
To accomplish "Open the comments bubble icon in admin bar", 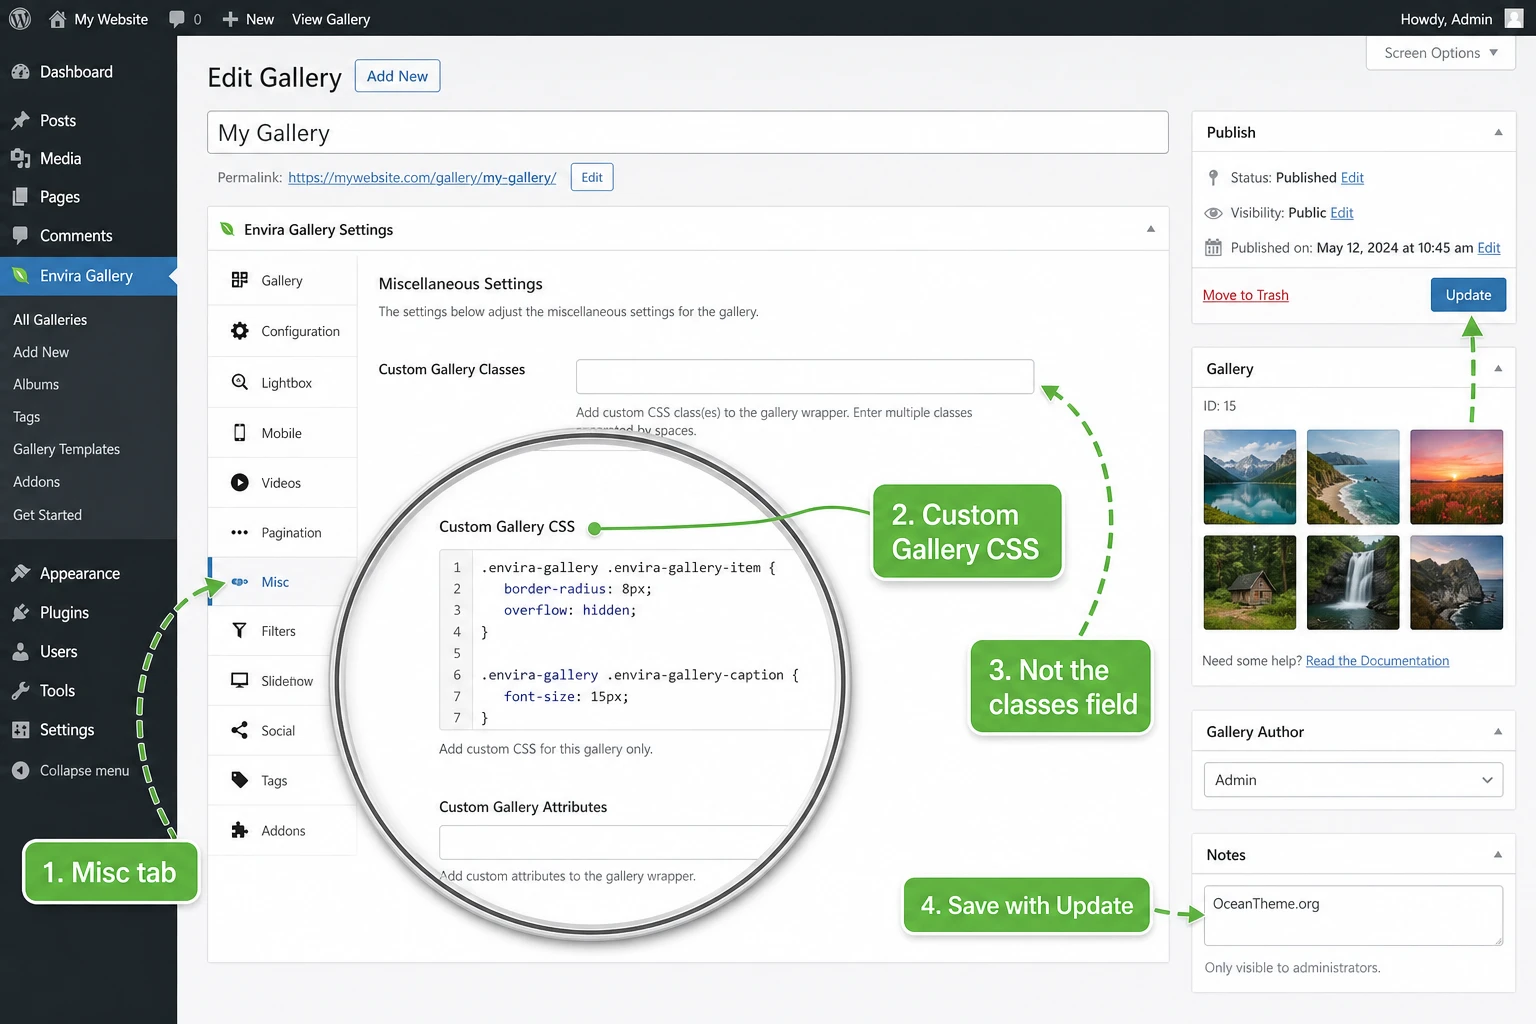I will click(x=177, y=19).
